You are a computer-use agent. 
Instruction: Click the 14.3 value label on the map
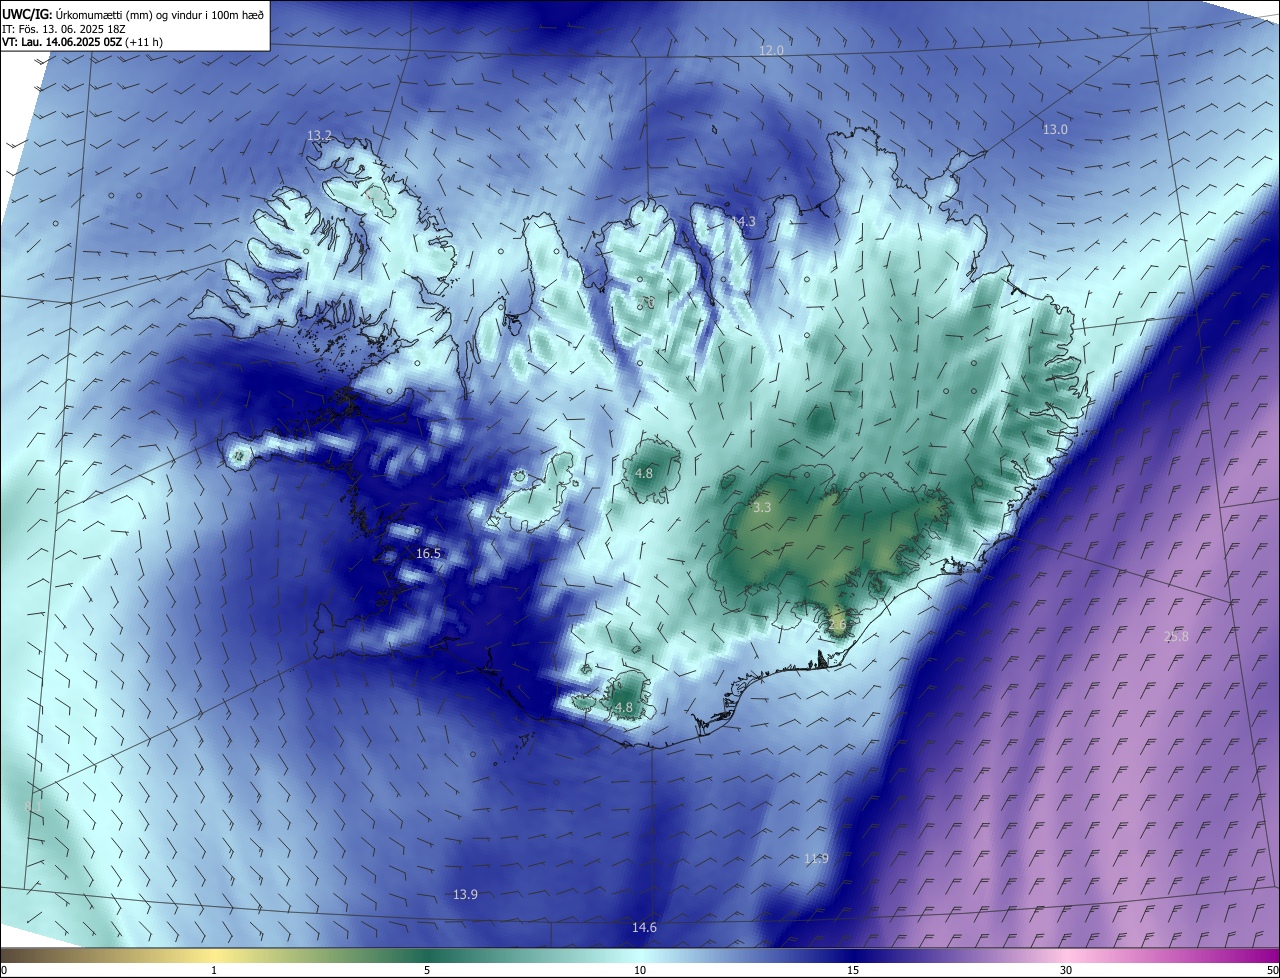[743, 221]
